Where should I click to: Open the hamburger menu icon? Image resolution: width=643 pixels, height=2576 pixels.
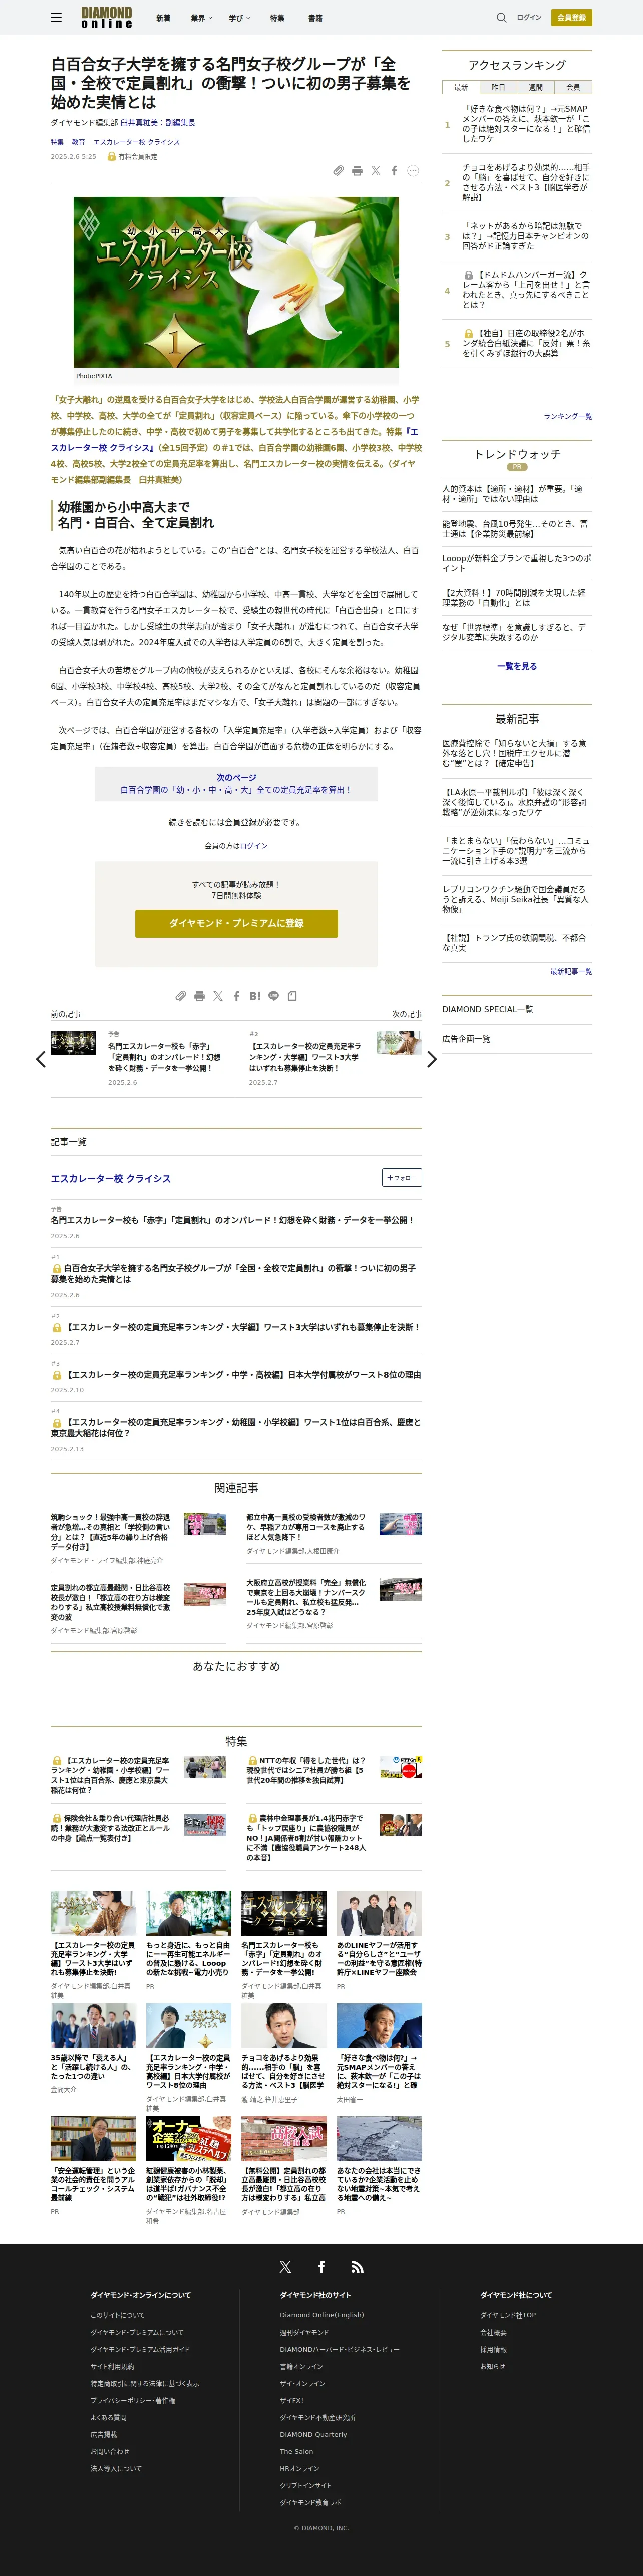56,17
